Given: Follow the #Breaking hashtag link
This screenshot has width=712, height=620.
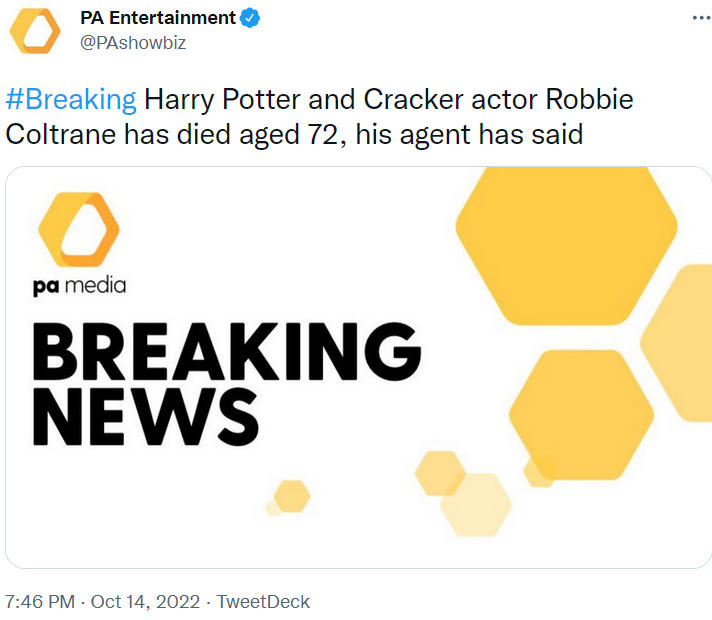Looking at the screenshot, I should click(71, 99).
